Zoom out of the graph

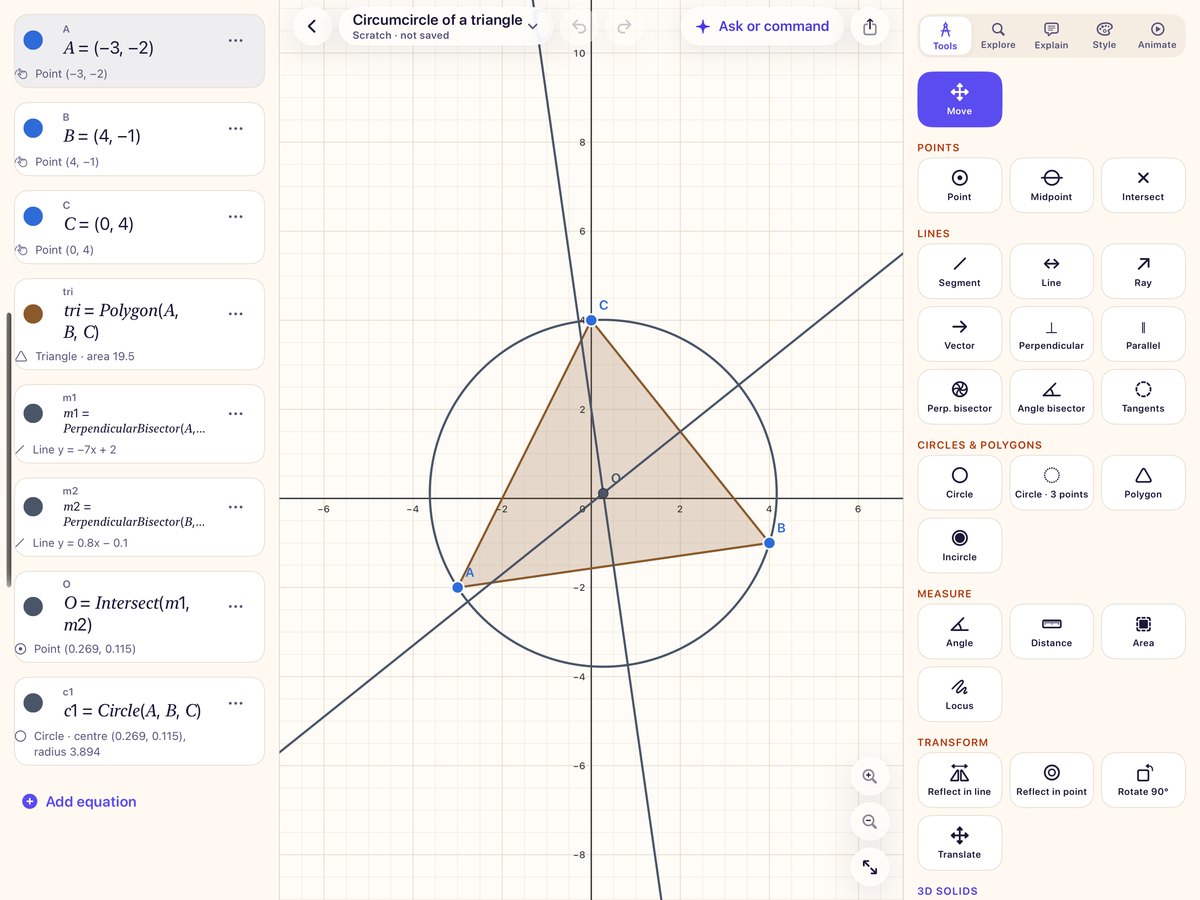pyautogui.click(x=870, y=822)
